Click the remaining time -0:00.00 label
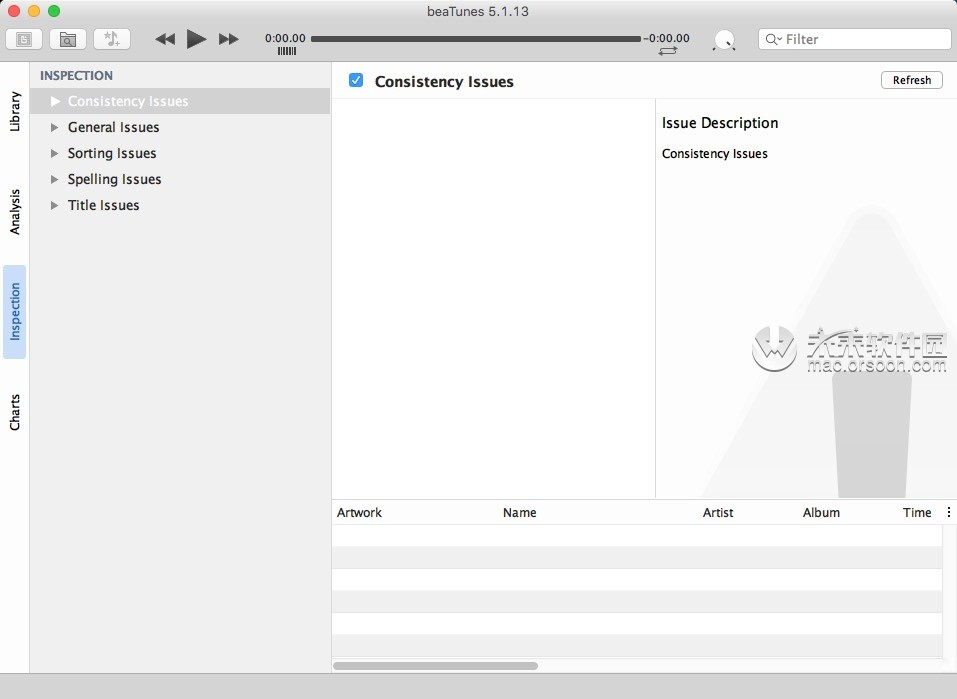This screenshot has width=957, height=699. pyautogui.click(x=666, y=38)
